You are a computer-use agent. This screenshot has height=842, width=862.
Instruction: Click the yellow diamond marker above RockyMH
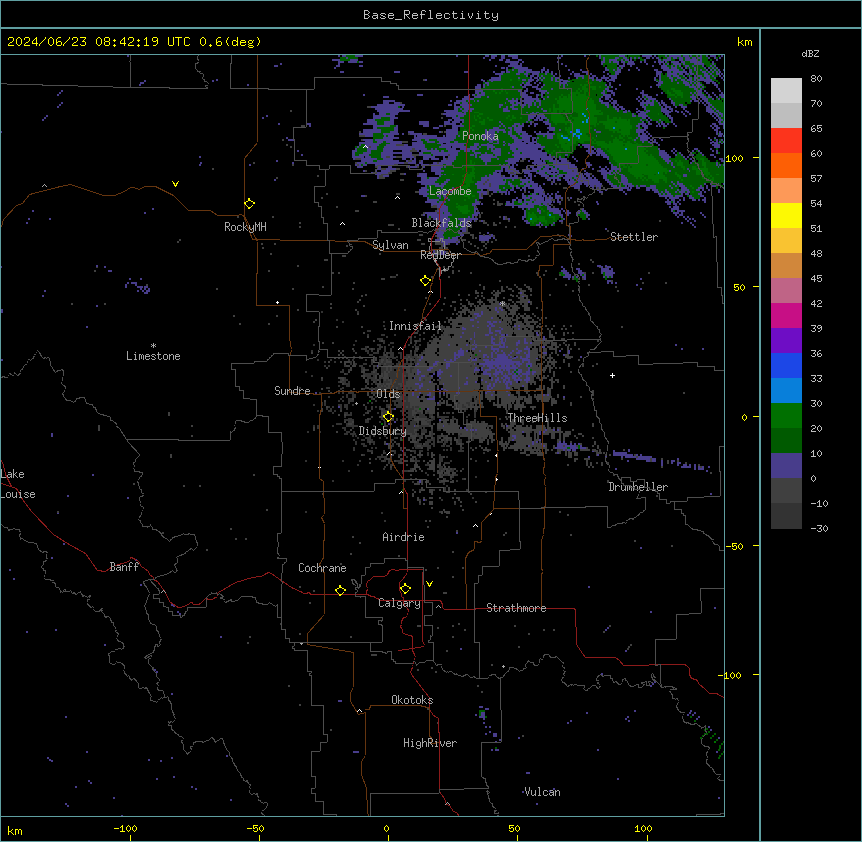coord(250,204)
